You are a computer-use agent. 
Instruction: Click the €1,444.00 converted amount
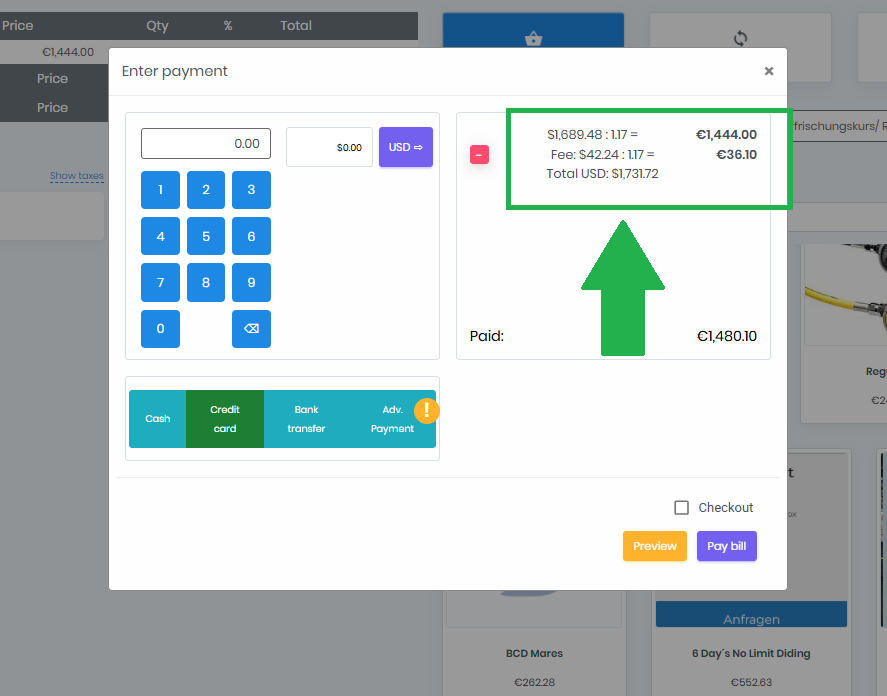point(726,135)
